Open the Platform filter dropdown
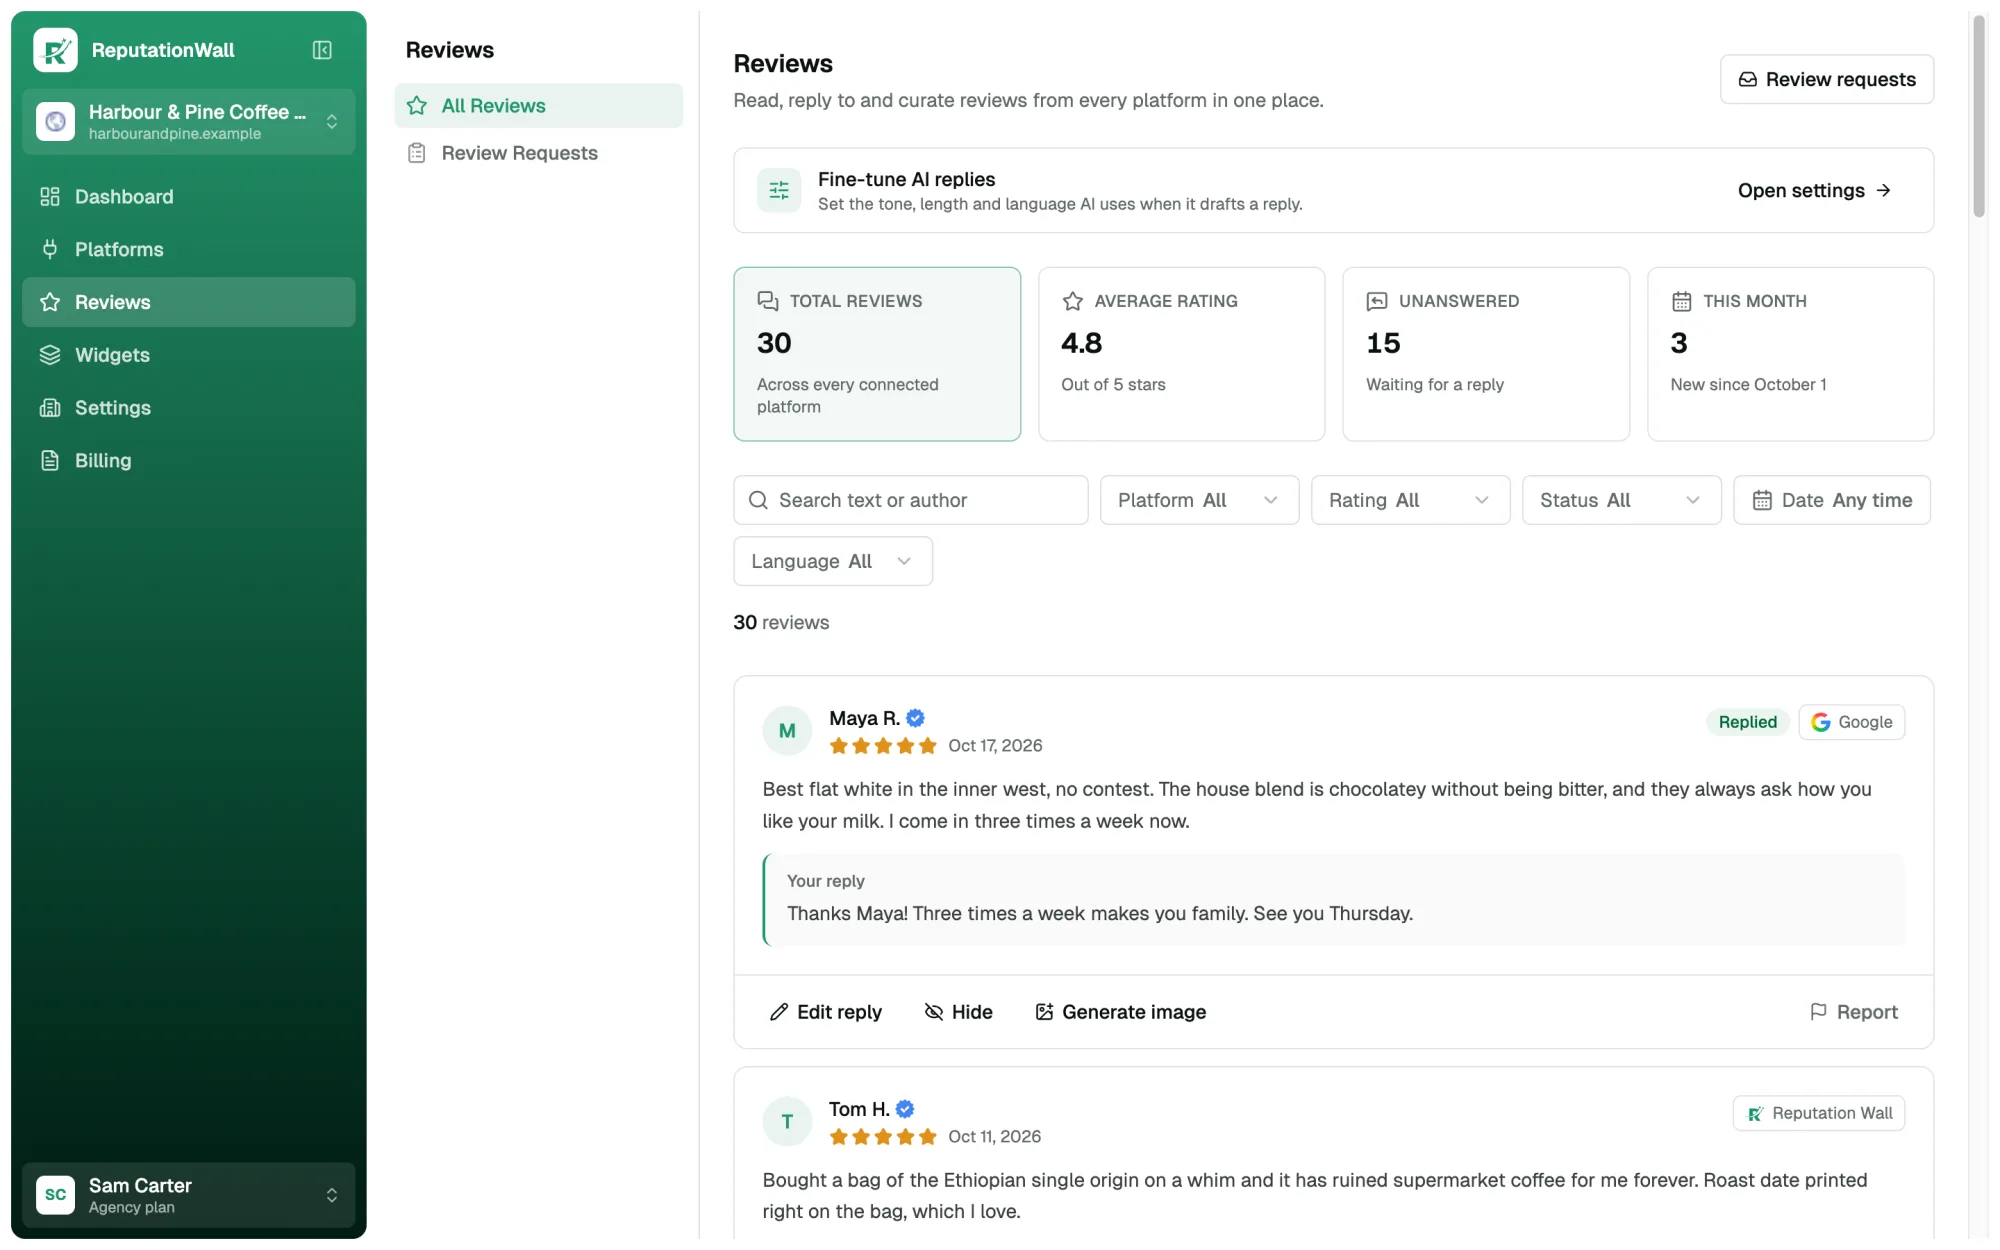2000x1250 pixels. click(x=1199, y=500)
